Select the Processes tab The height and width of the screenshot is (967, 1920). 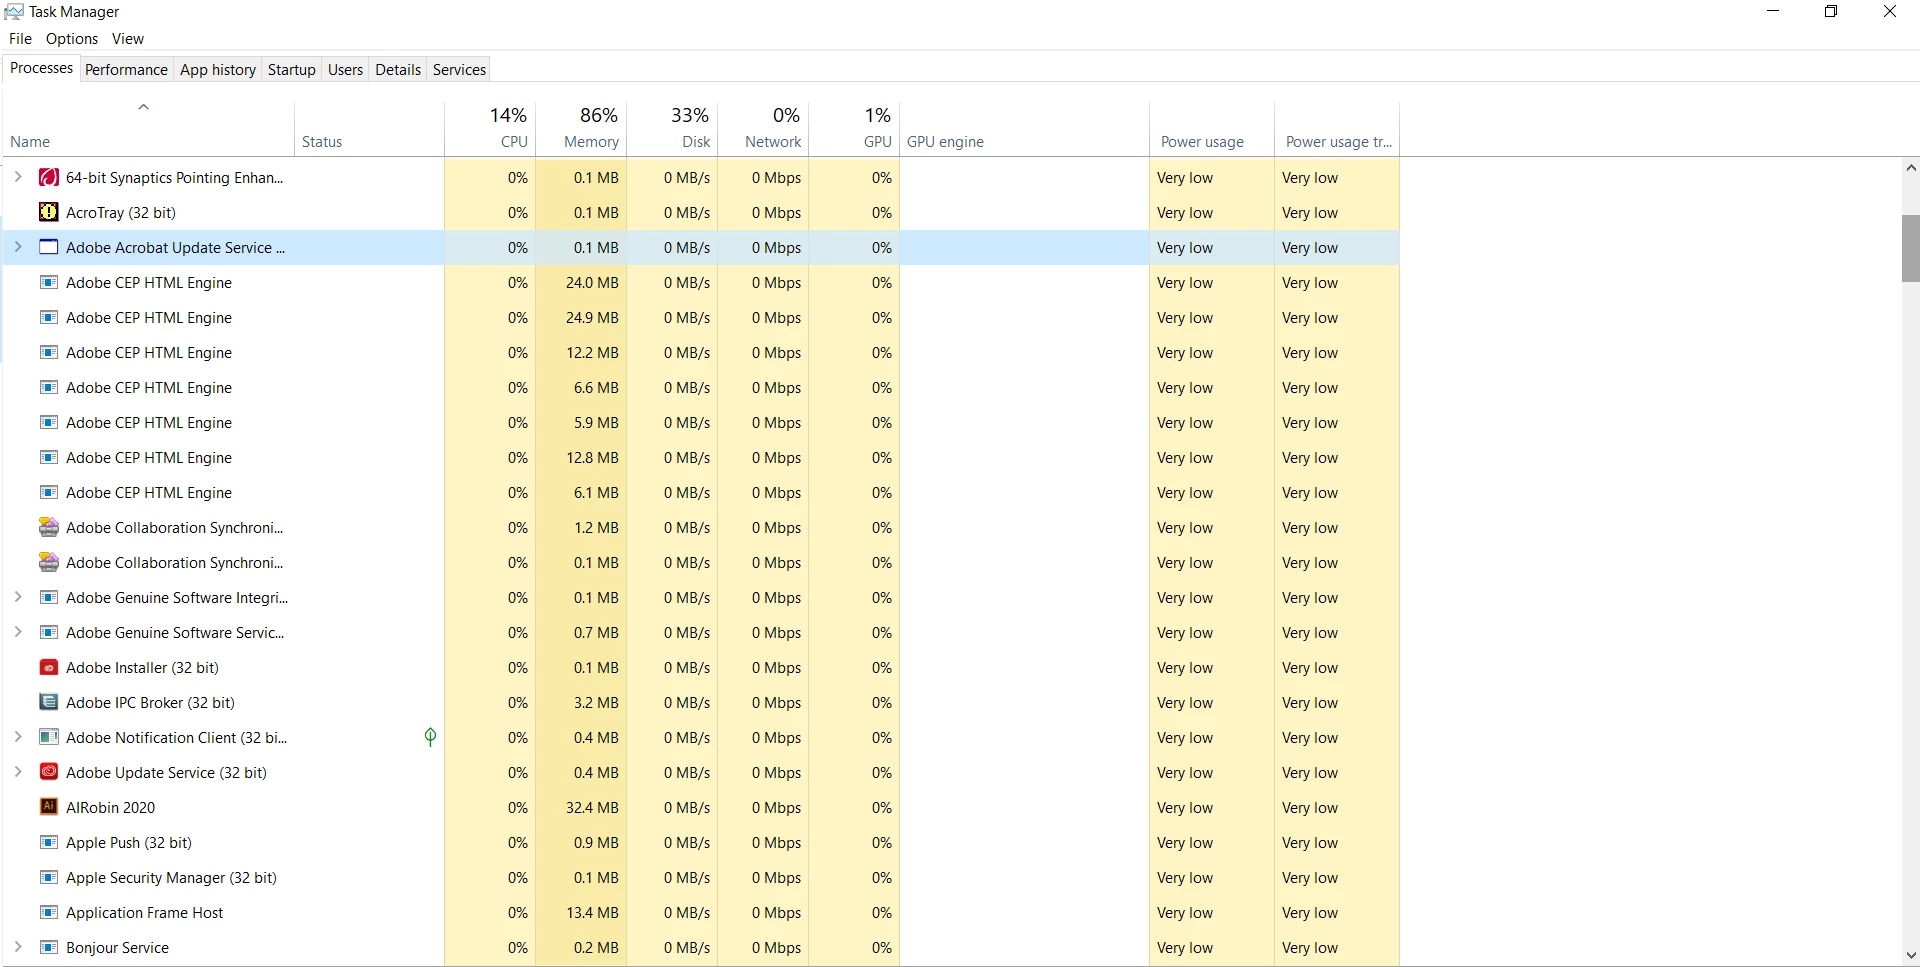coord(41,68)
